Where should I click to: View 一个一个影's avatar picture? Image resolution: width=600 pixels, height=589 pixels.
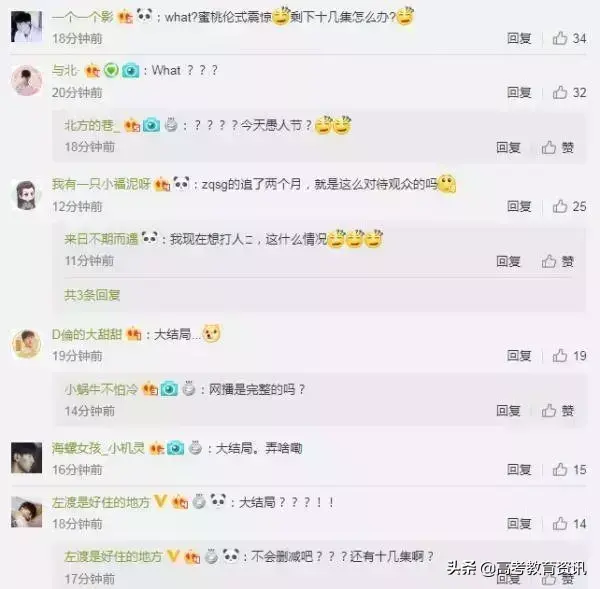tap(26, 26)
